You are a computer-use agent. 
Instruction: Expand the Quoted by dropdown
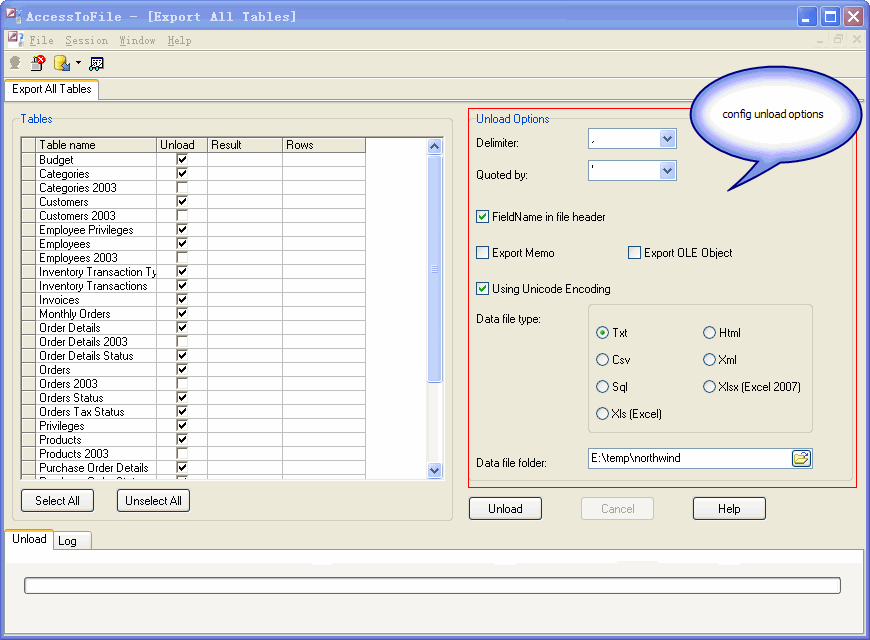point(667,170)
